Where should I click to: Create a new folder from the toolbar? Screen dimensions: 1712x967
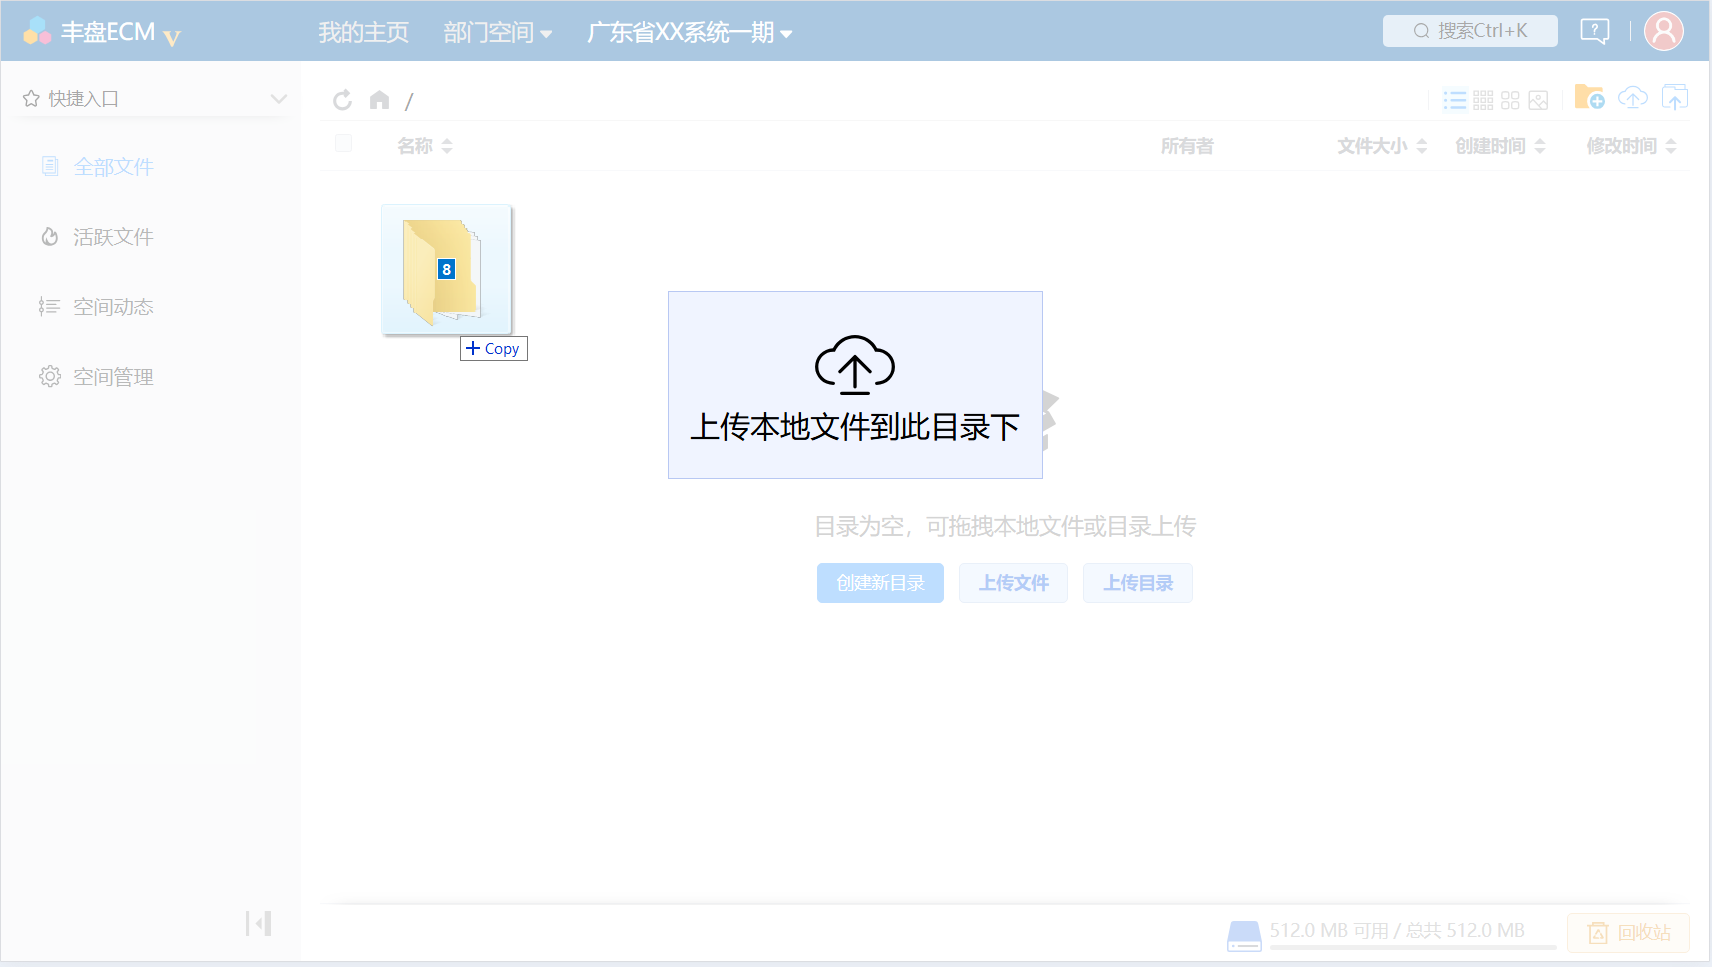tap(1589, 97)
